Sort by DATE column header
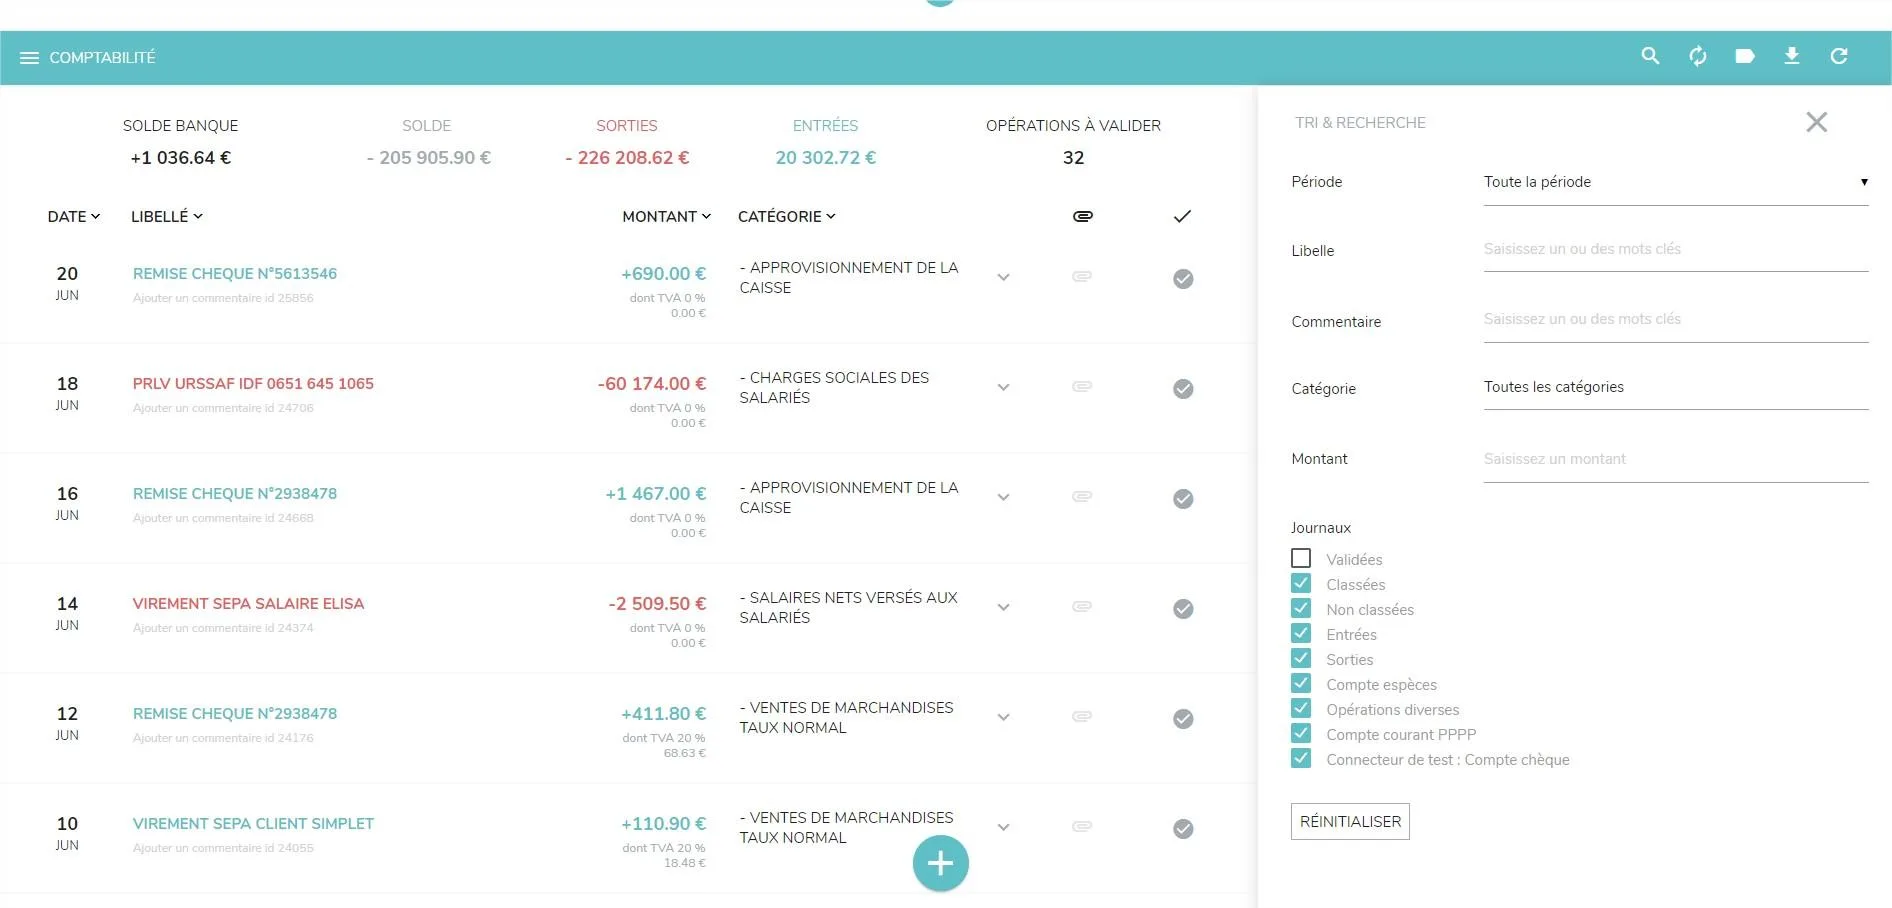Image resolution: width=1892 pixels, height=908 pixels. [x=74, y=216]
